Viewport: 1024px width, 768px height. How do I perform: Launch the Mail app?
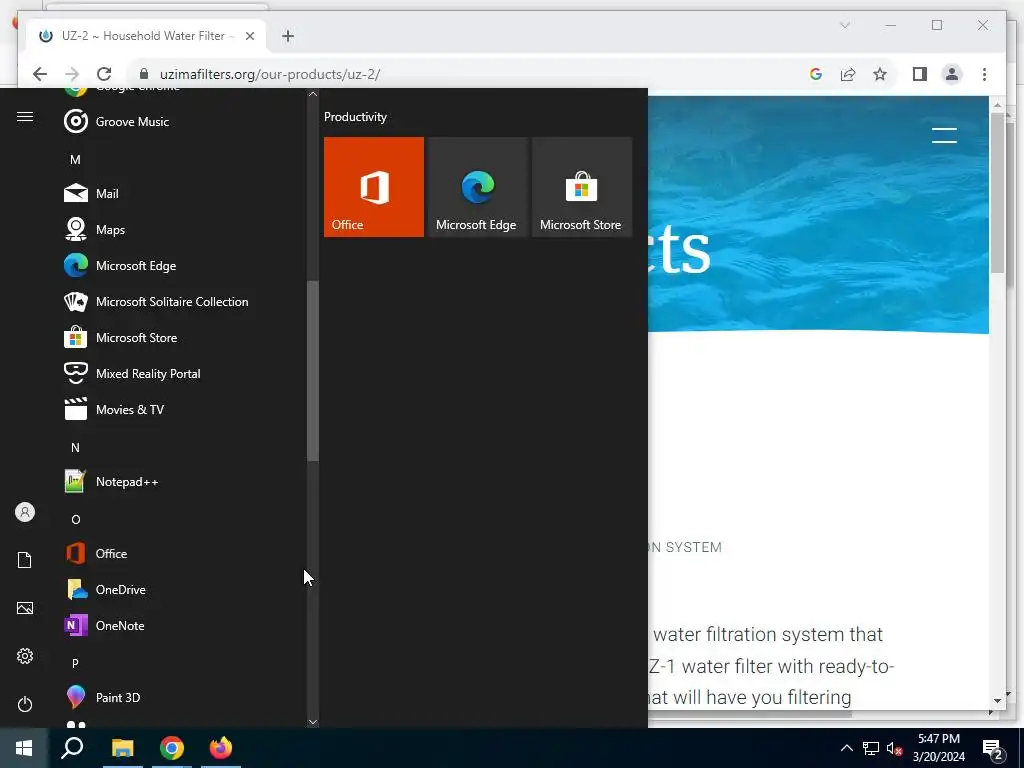[x=183, y=193]
